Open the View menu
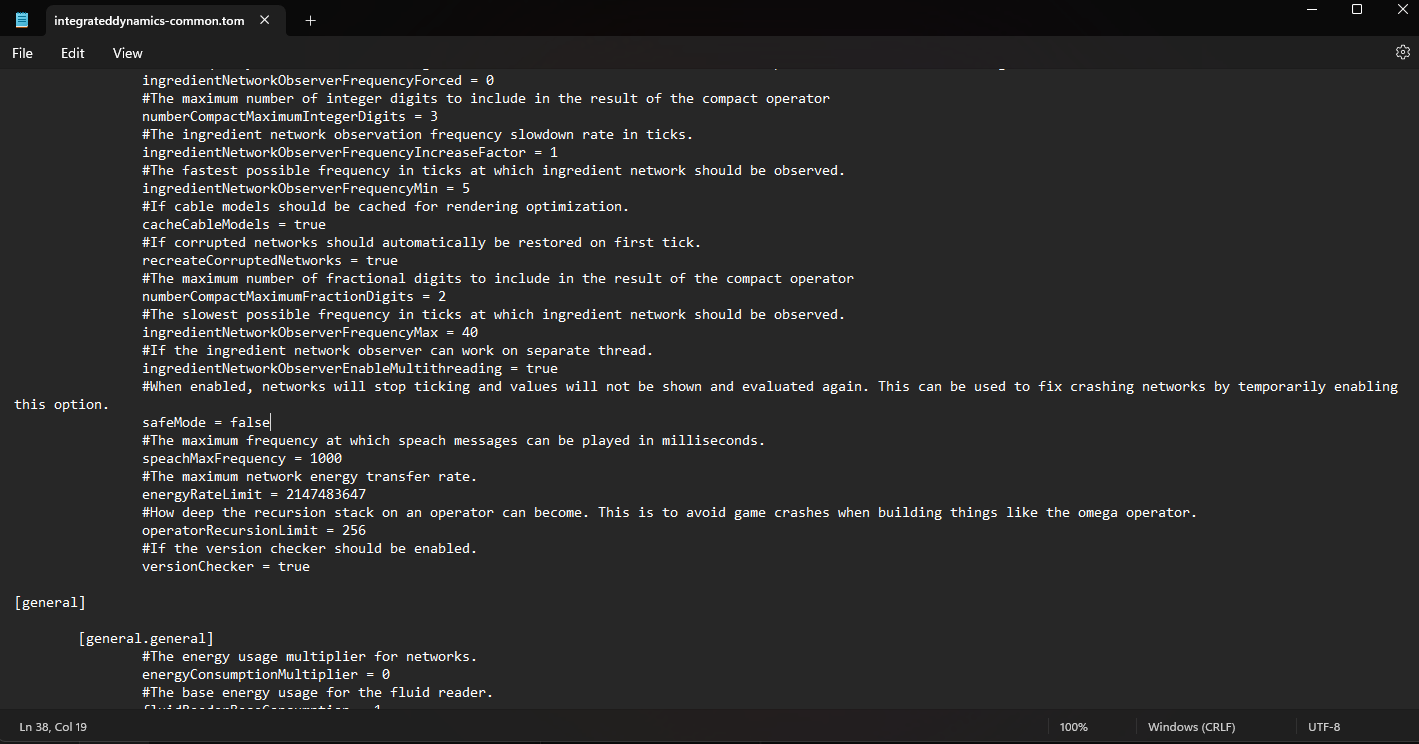1419x744 pixels. [x=127, y=52]
